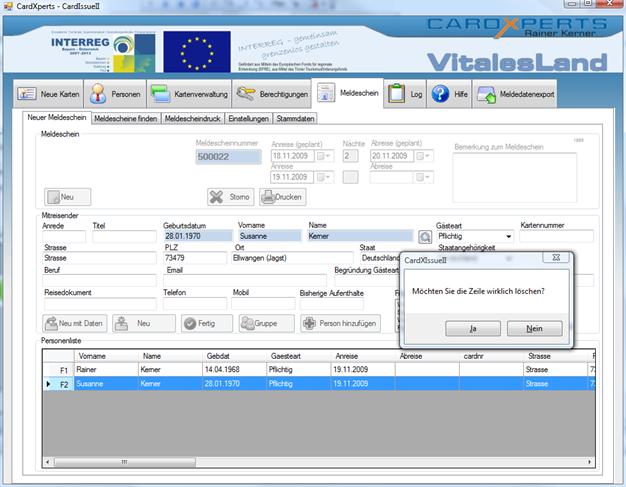The width and height of the screenshot is (626, 487).
Task: Click the Bisherige Aufenthalte field
Action: coord(332,304)
